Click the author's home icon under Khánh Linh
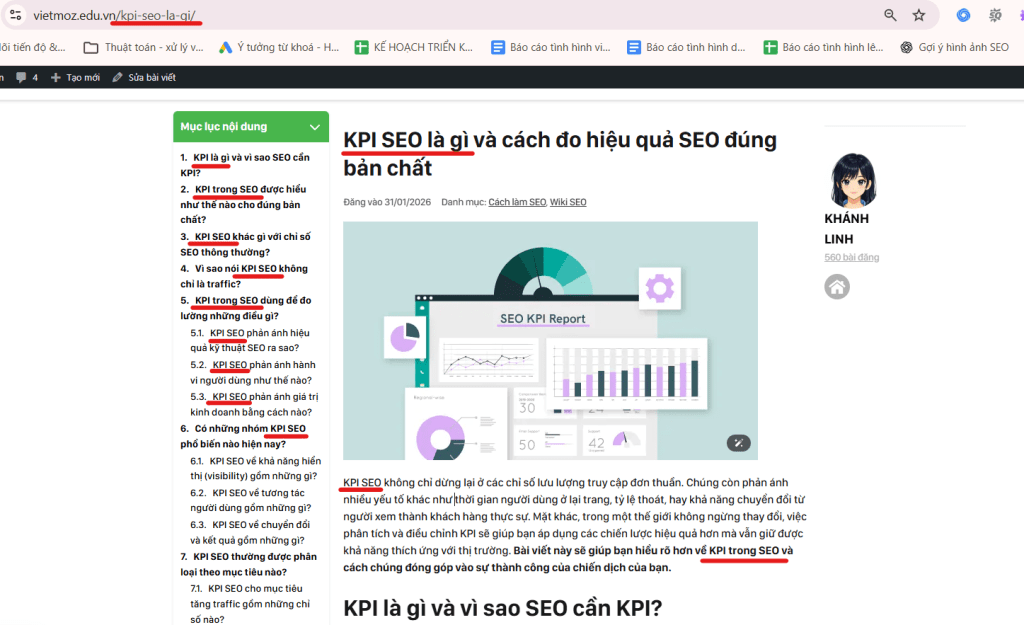The height and width of the screenshot is (625, 1024). [837, 287]
